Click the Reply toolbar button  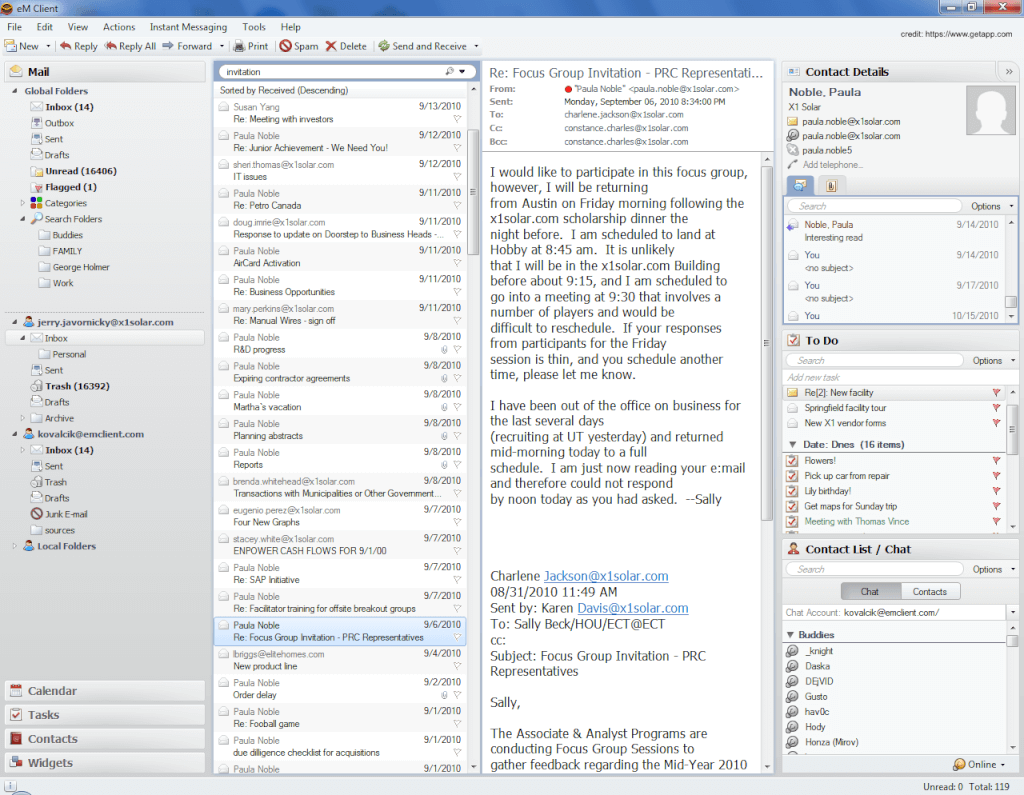78,46
